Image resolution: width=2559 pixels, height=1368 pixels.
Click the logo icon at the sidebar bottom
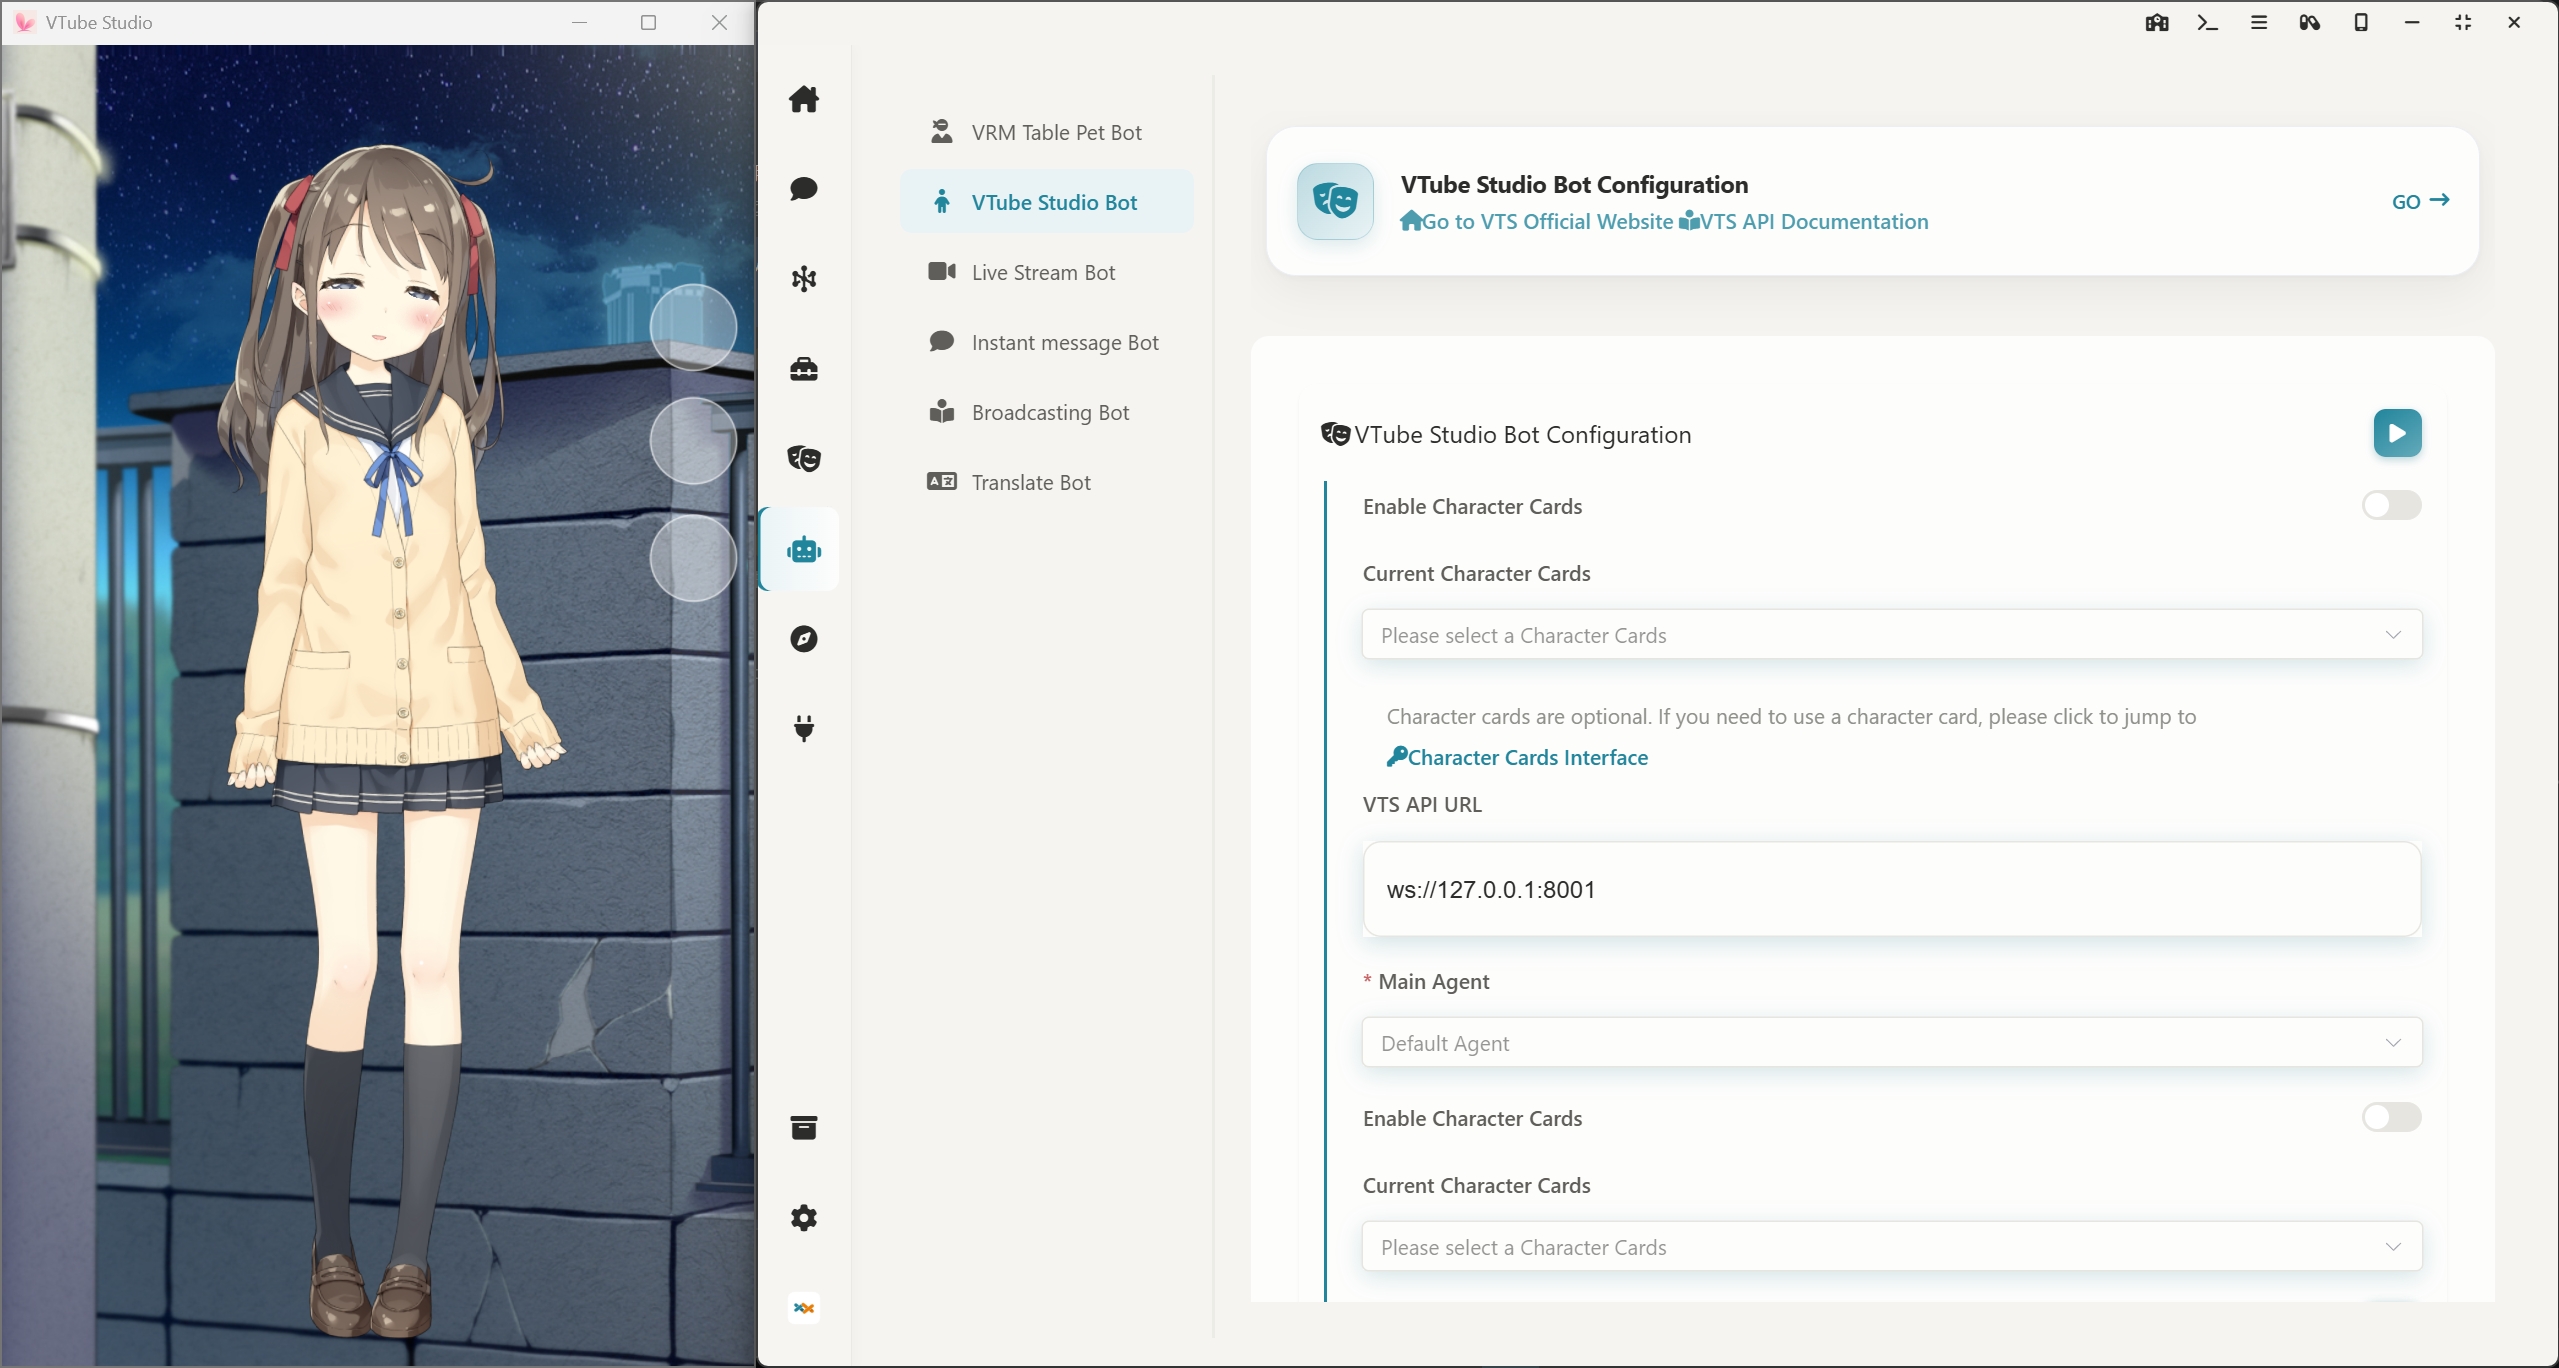click(x=804, y=1308)
